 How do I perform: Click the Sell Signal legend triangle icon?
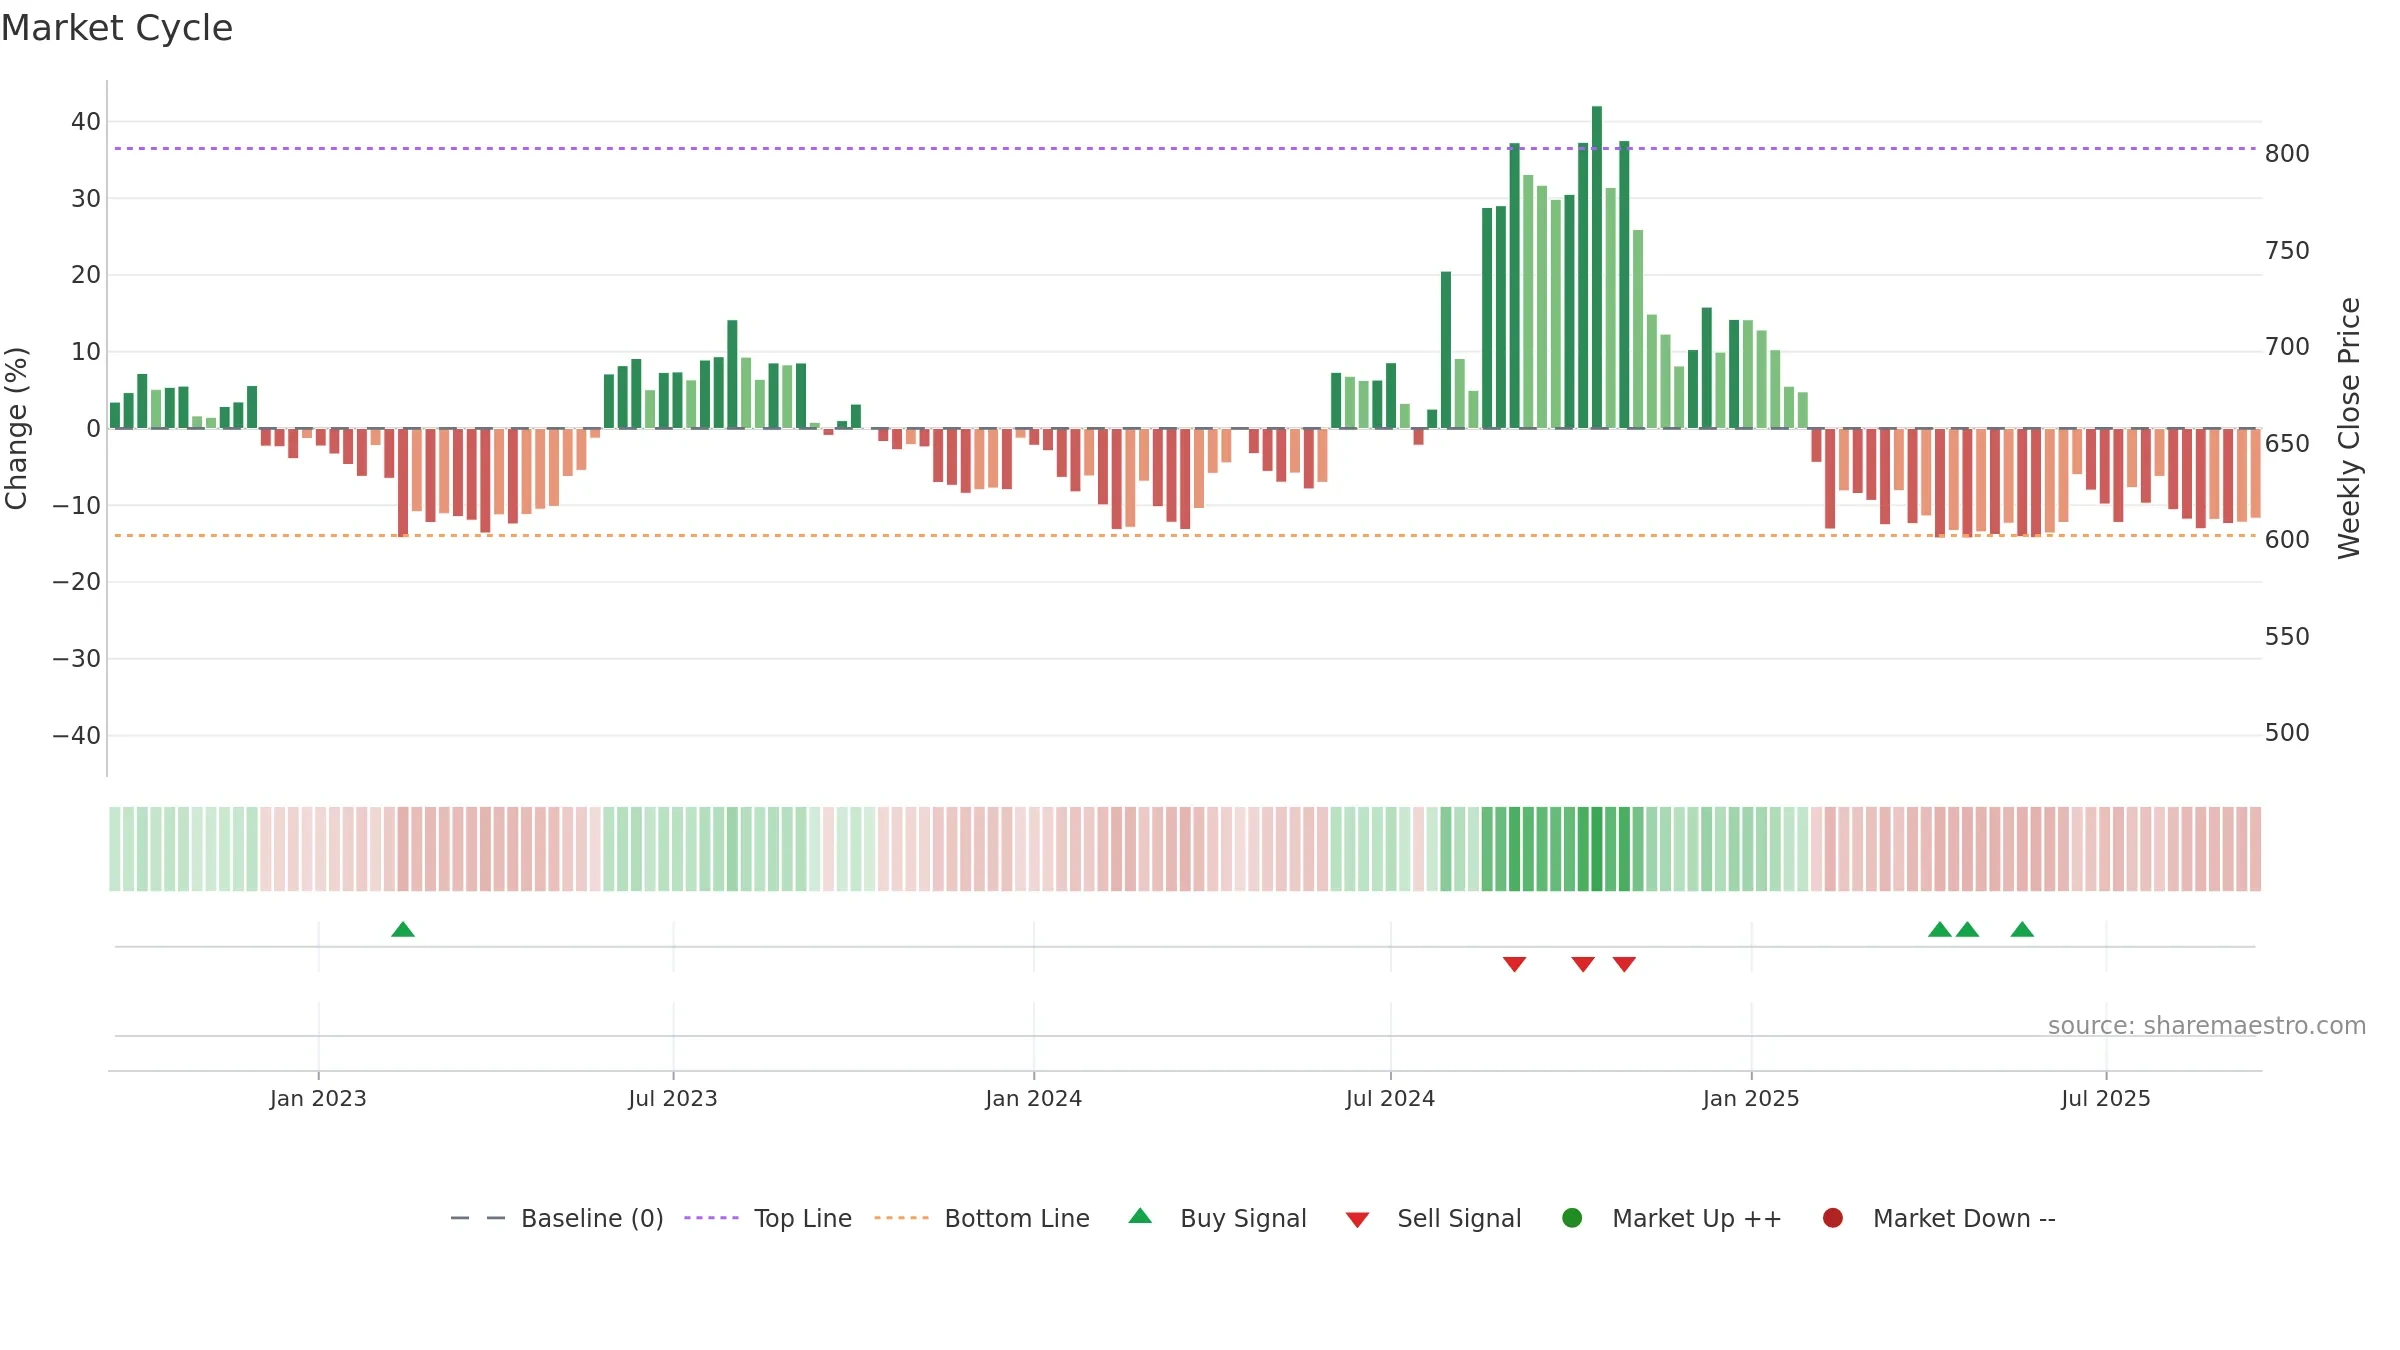(1357, 1220)
